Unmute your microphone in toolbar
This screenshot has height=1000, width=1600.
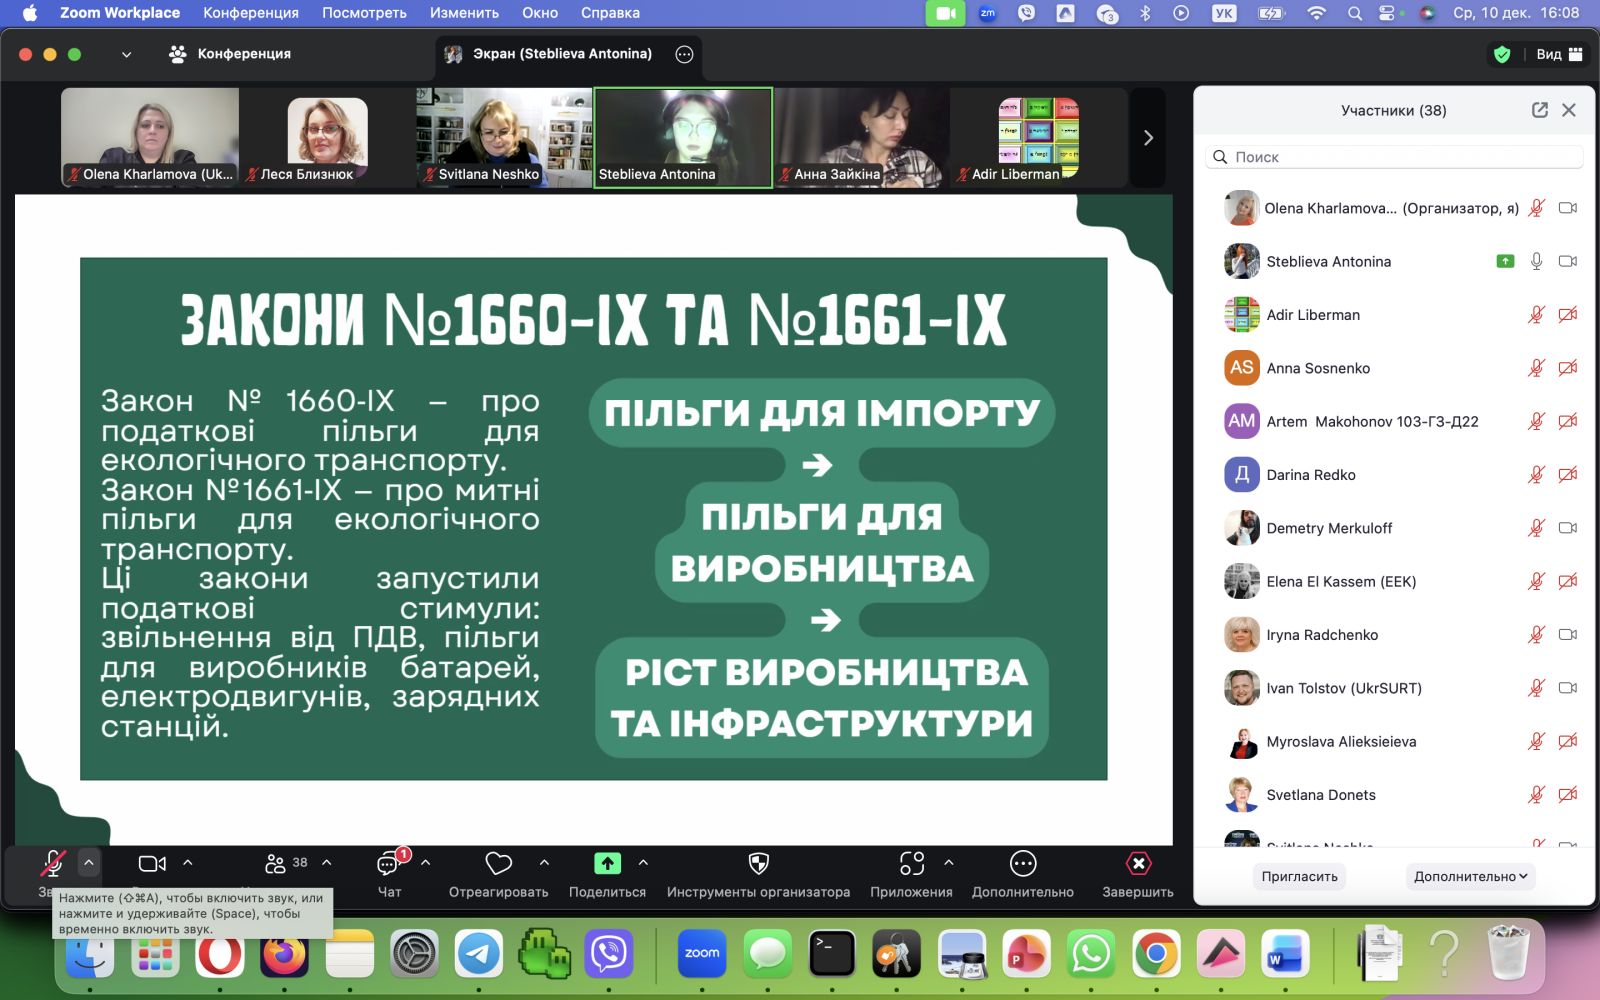52,864
